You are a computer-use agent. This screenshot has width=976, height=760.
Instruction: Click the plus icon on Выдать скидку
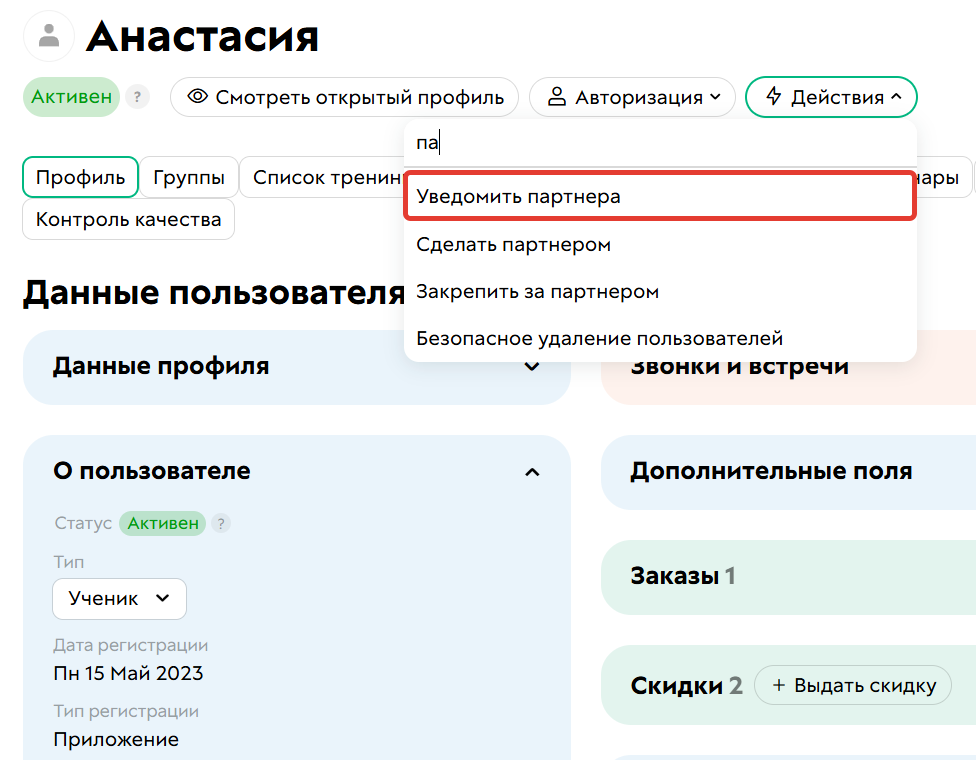click(x=779, y=685)
